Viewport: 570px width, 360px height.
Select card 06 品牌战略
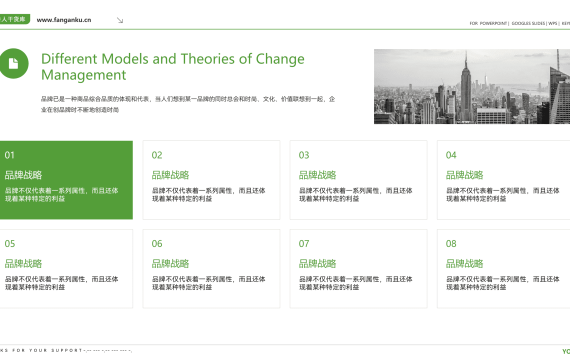tap(211, 269)
